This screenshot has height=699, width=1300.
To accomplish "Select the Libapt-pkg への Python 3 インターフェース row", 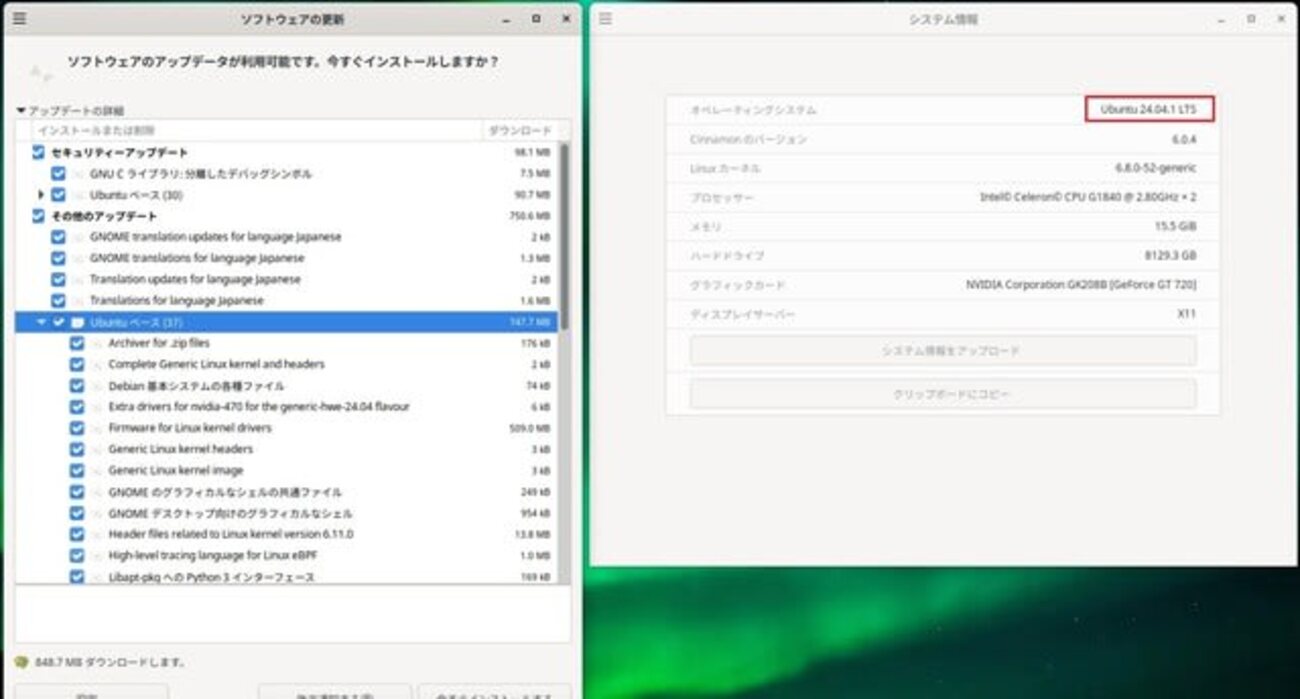I will tap(286, 577).
